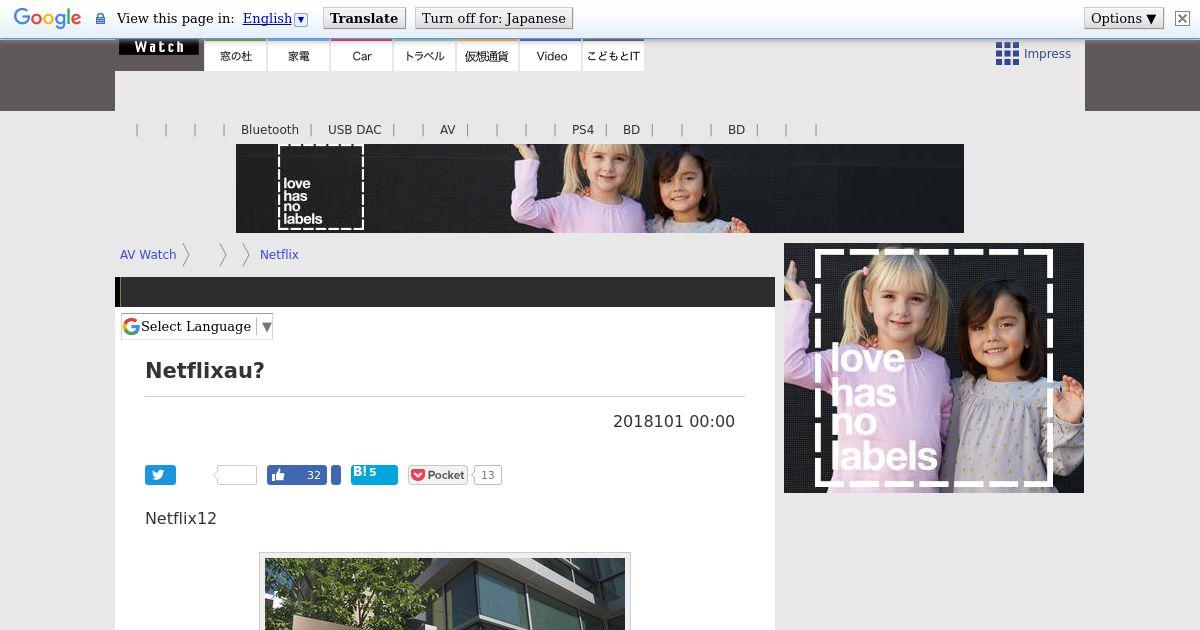Open the AV keyword link
The height and width of the screenshot is (630, 1200).
pos(448,130)
